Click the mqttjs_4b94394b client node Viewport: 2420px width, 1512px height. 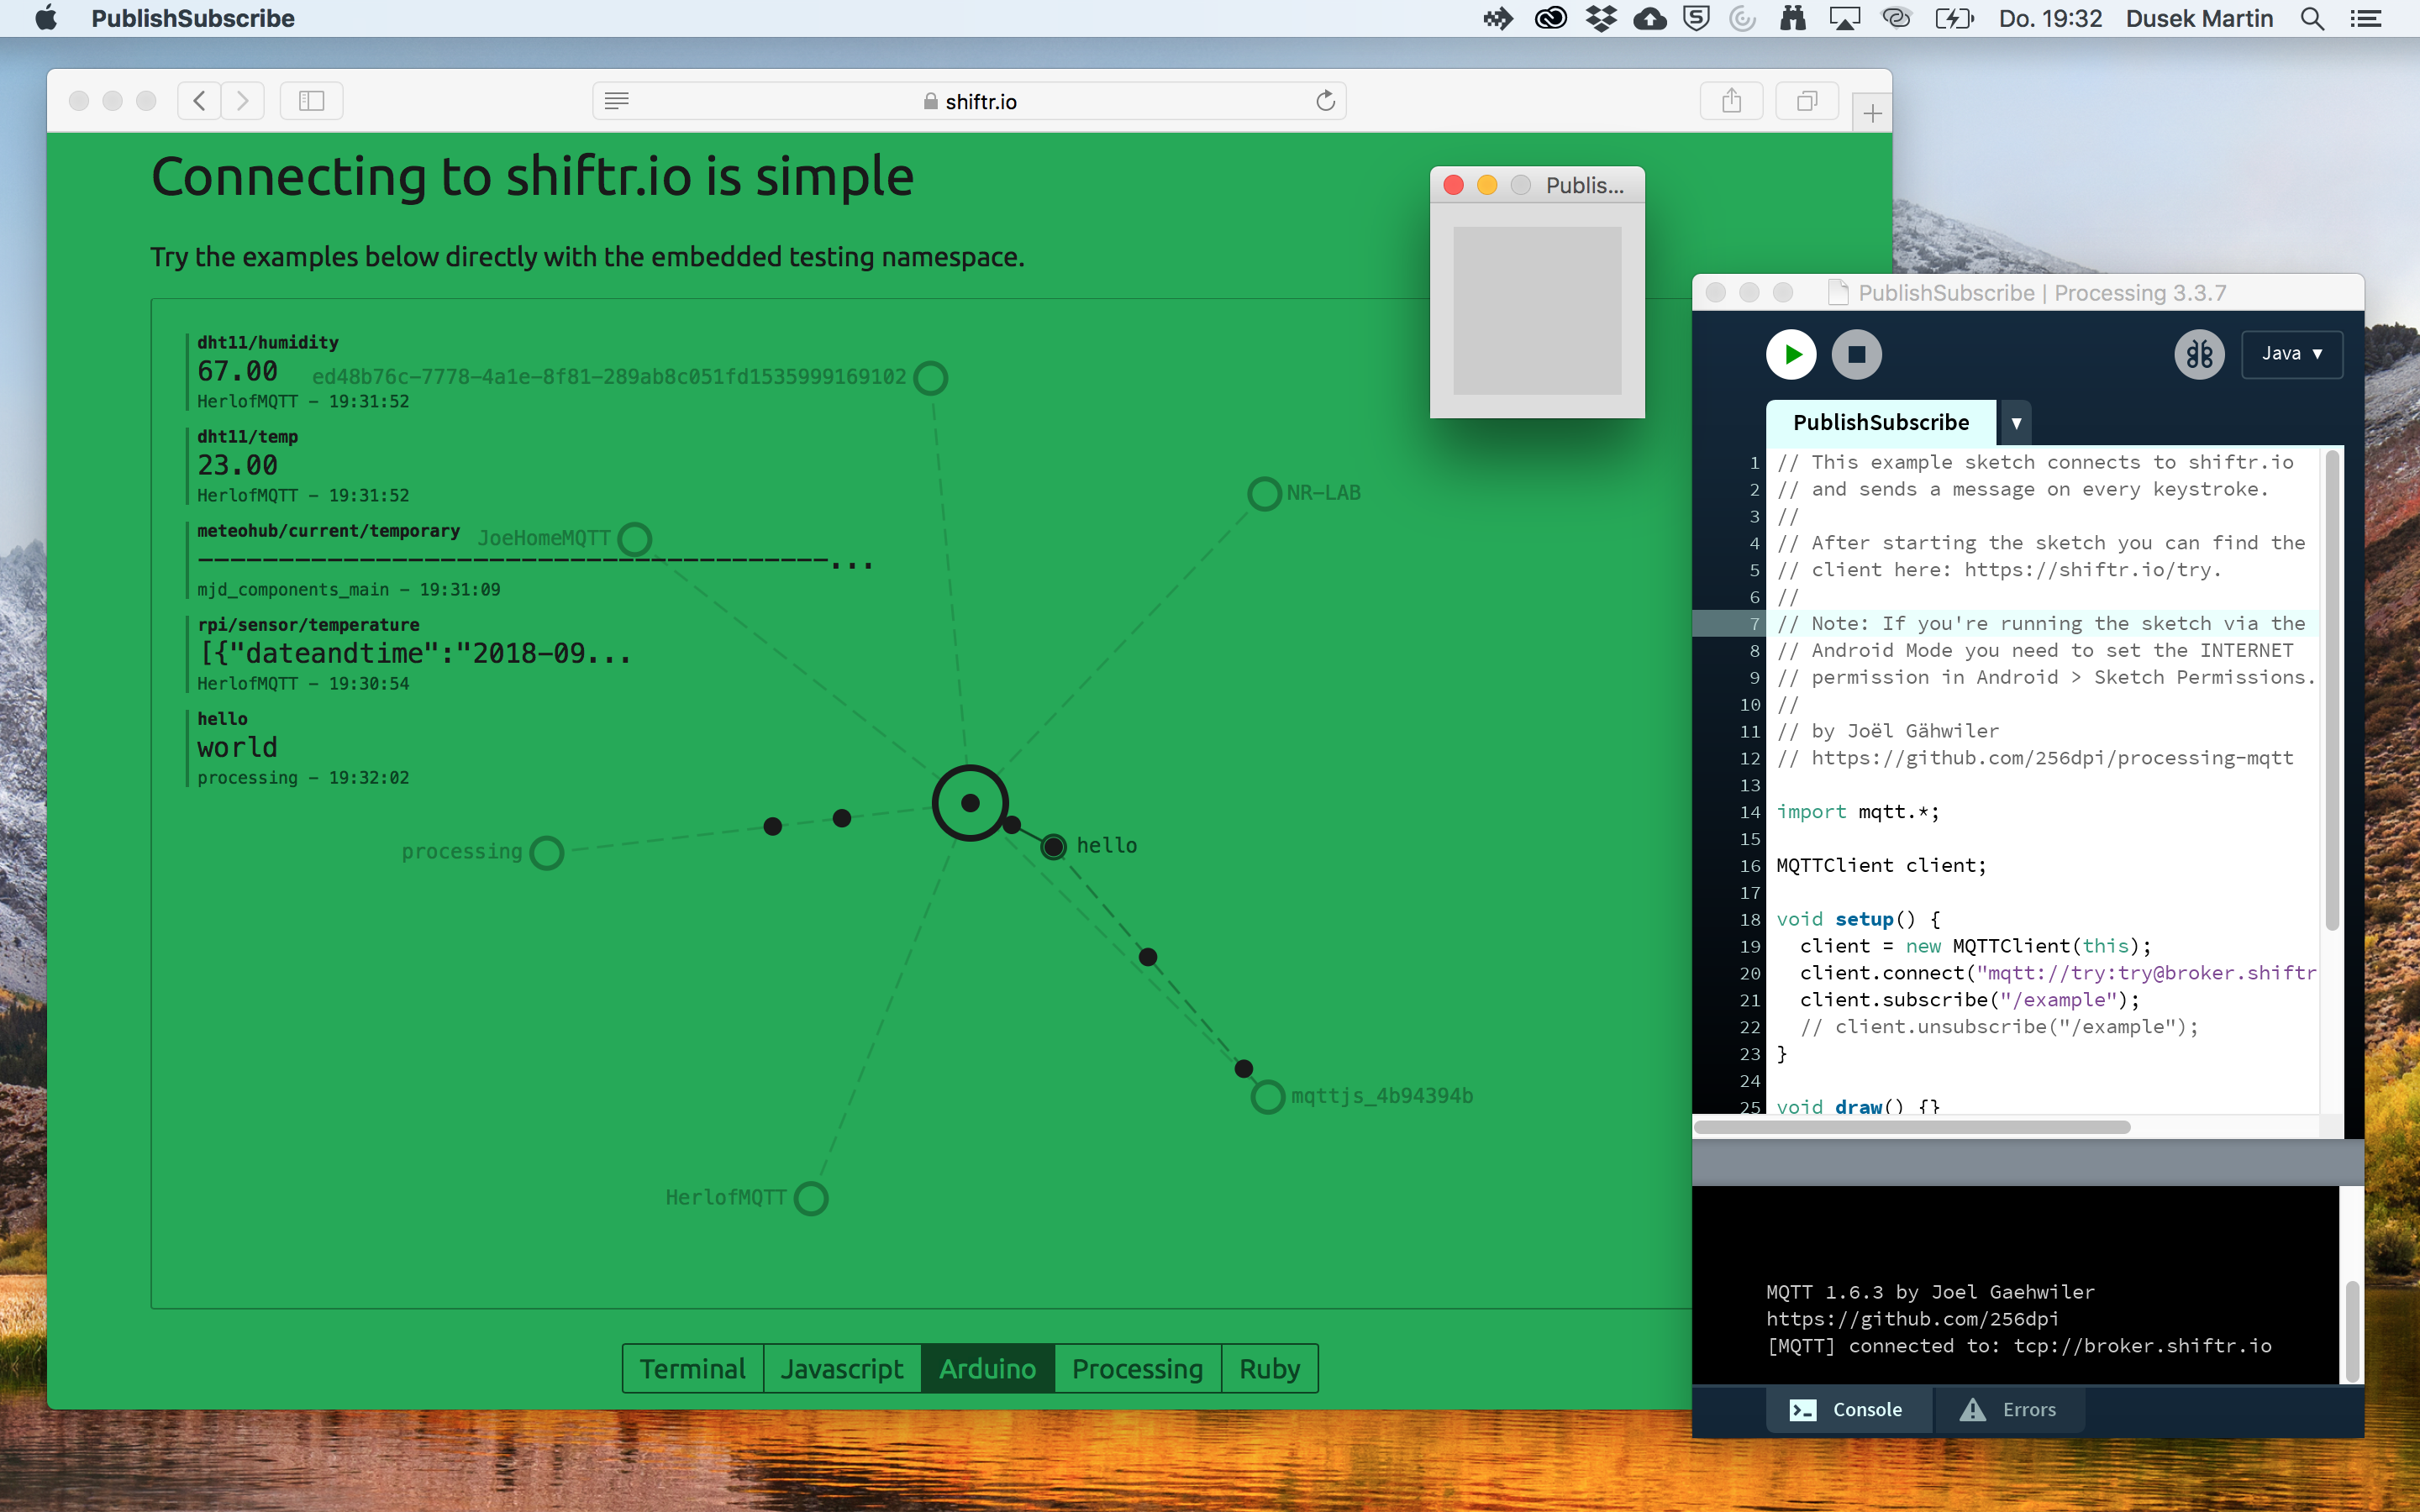(x=1268, y=1097)
